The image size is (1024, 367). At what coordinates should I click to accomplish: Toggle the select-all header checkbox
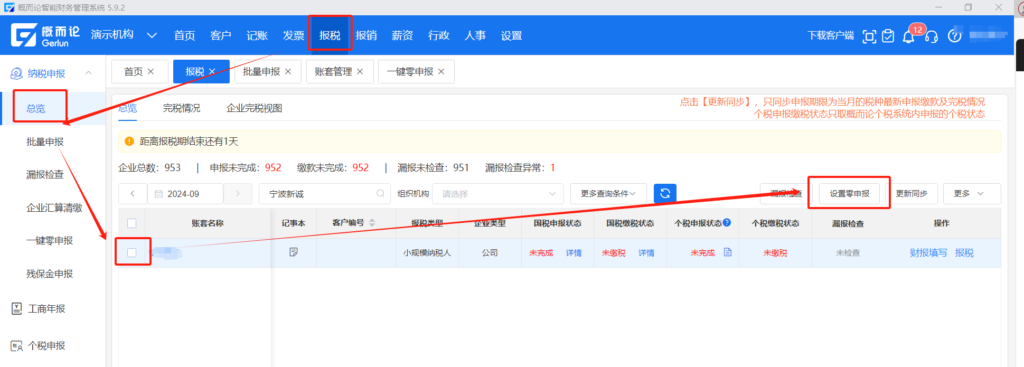tap(132, 223)
